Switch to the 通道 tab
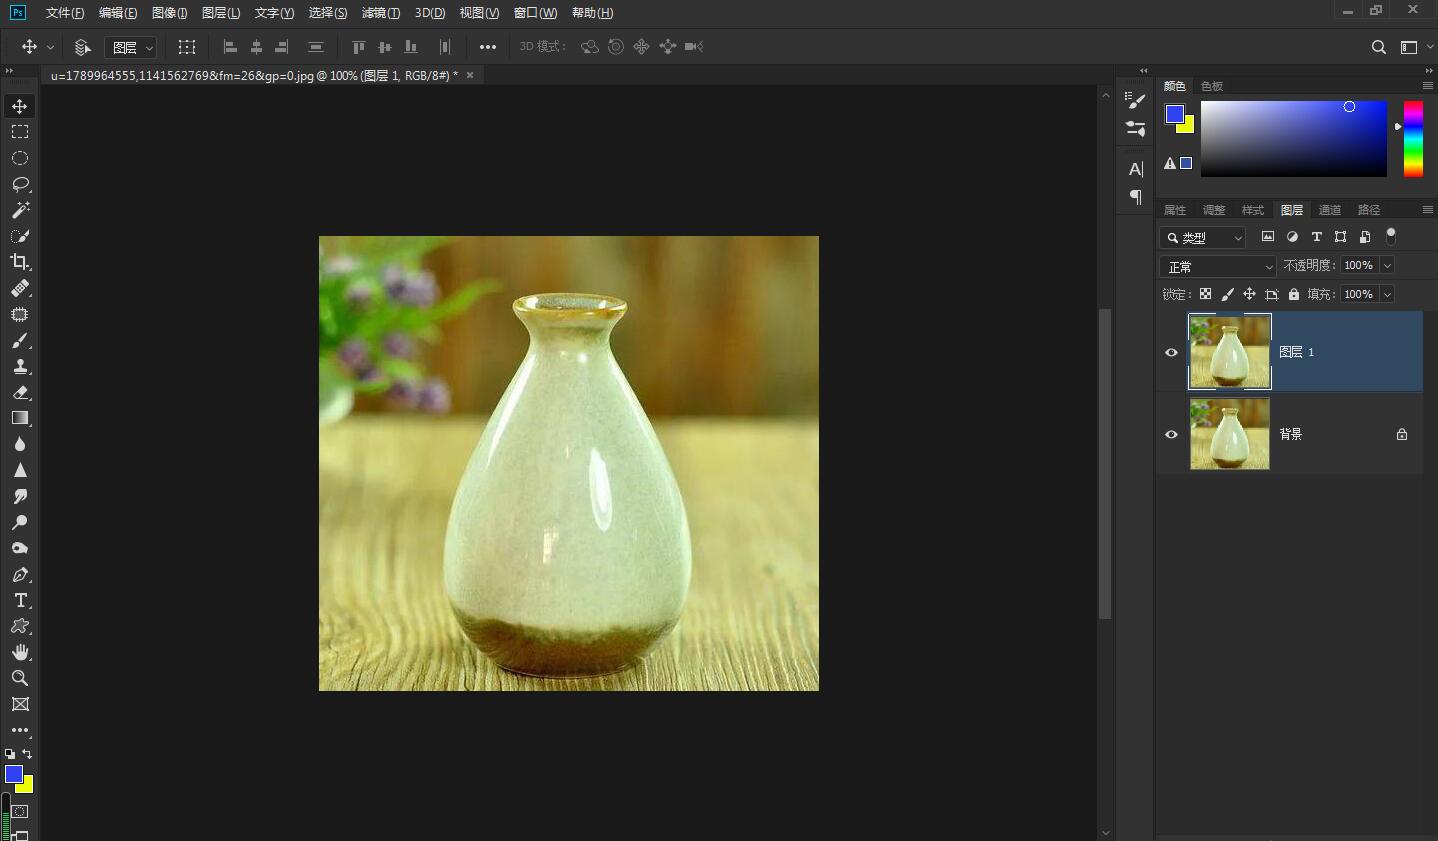Screen dimensions: 1438x841 pos(1329,210)
